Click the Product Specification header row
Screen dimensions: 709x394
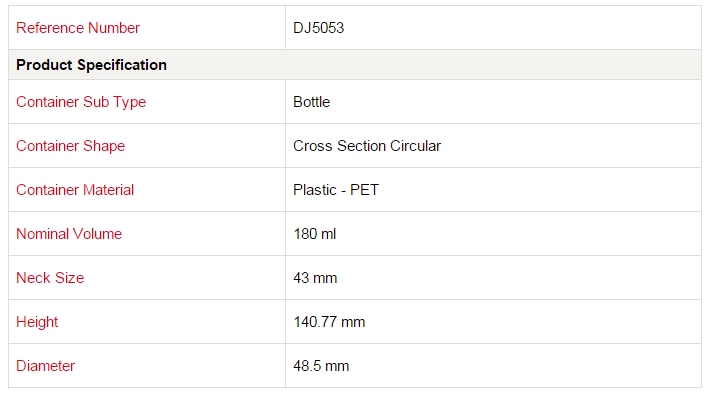coord(355,65)
